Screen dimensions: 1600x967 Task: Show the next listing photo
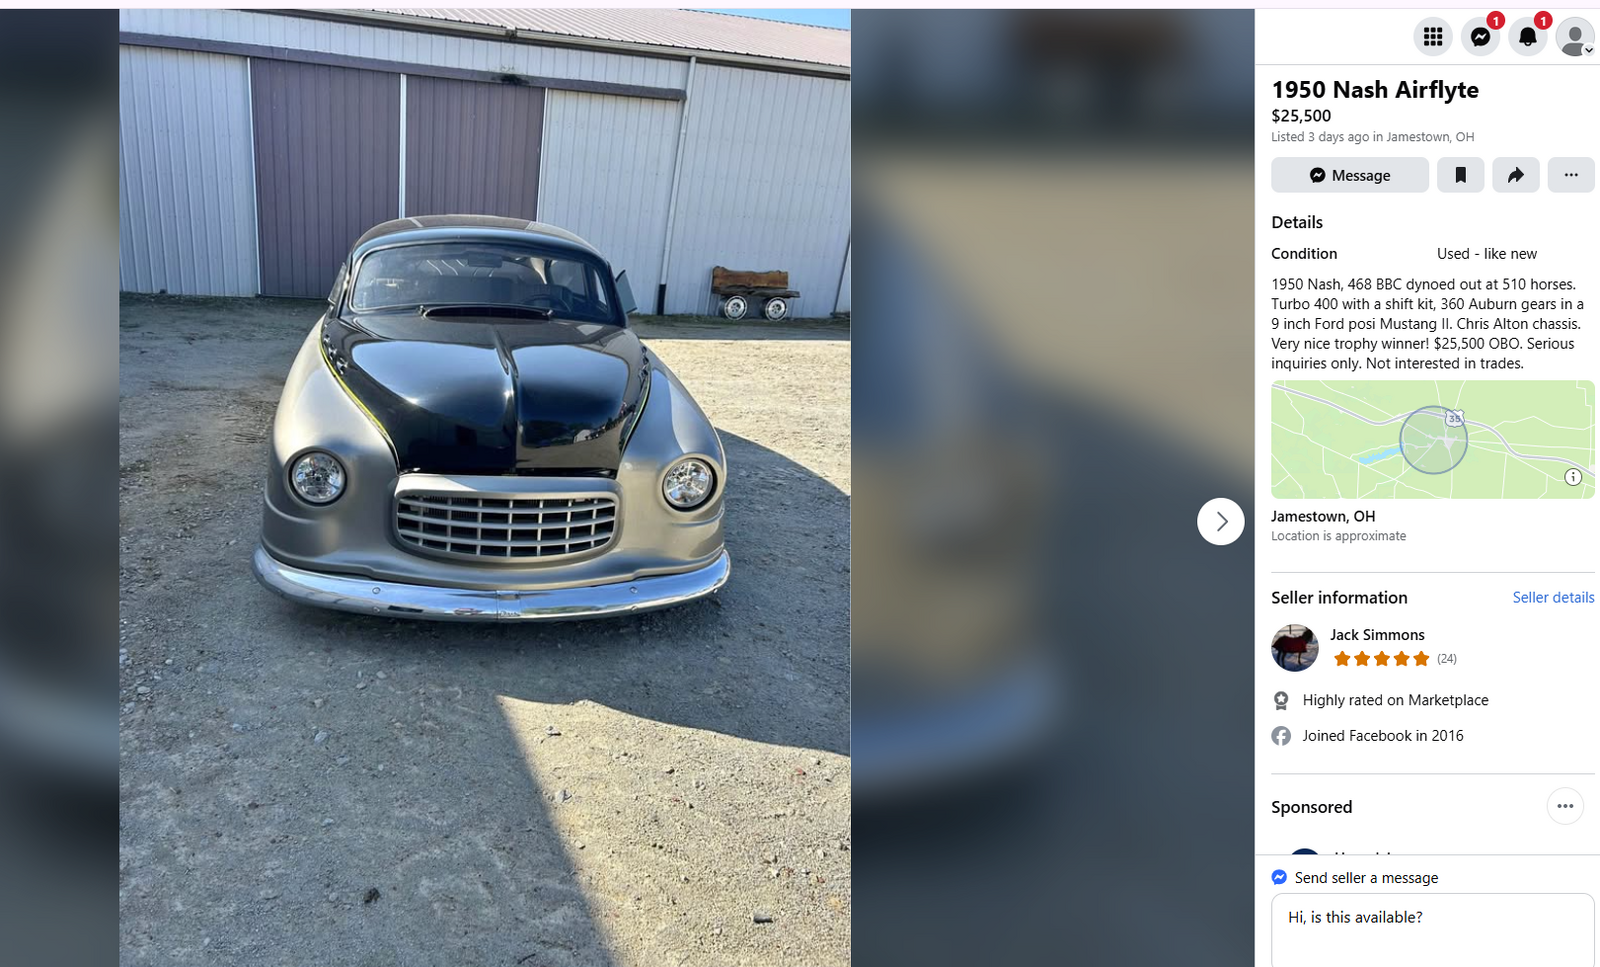tap(1221, 521)
